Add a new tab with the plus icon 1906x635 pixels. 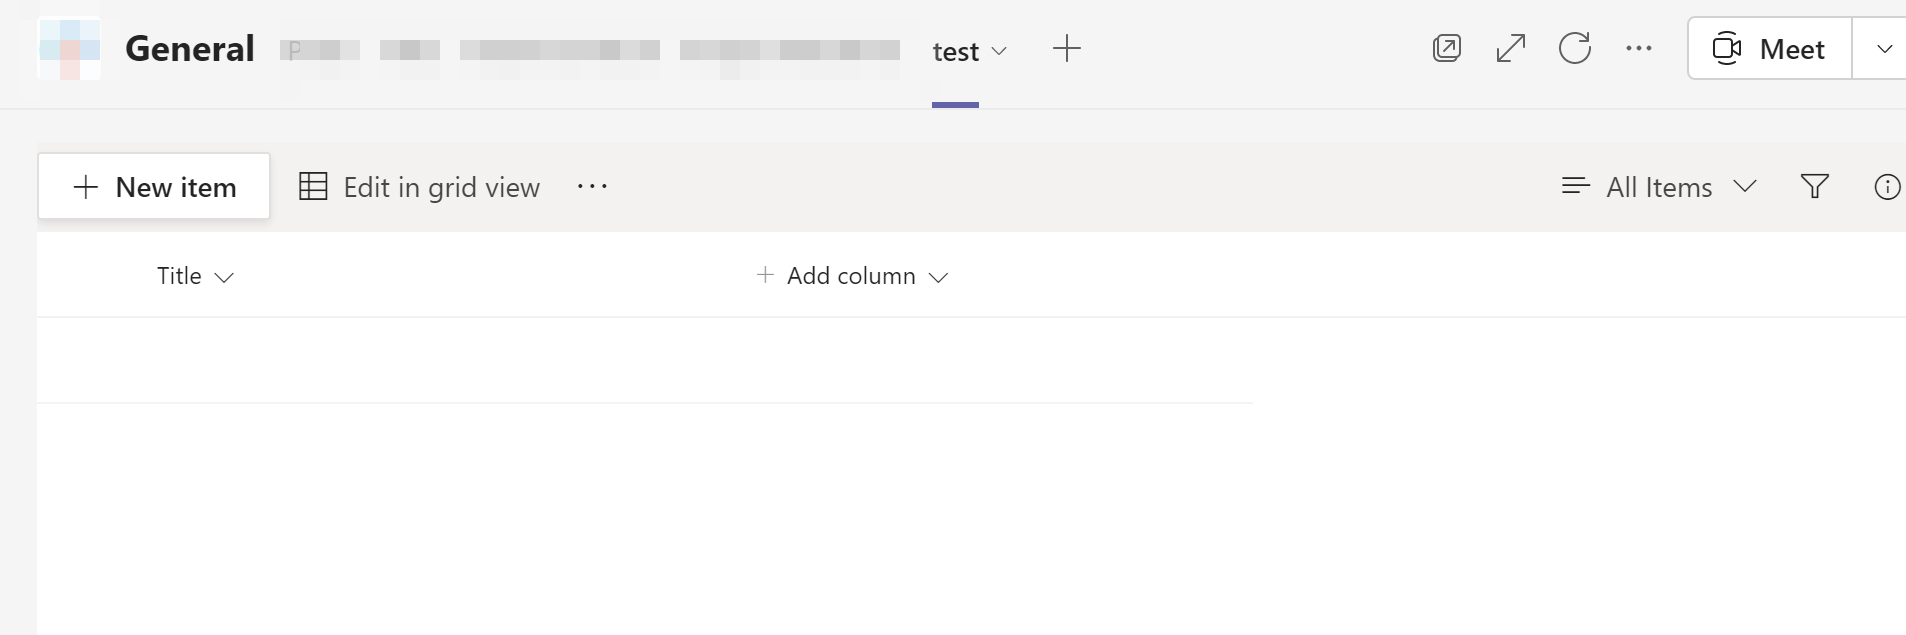click(1066, 47)
